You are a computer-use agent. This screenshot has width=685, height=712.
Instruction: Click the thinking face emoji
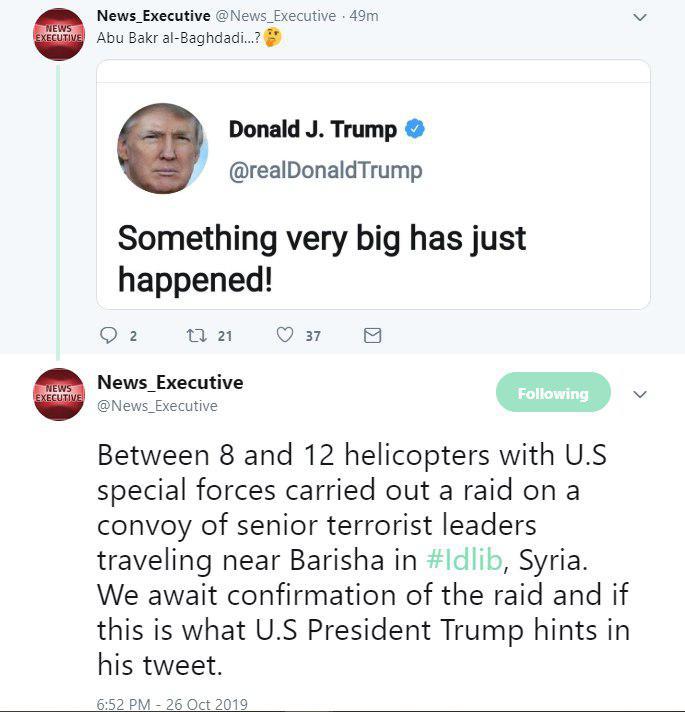pos(272,38)
